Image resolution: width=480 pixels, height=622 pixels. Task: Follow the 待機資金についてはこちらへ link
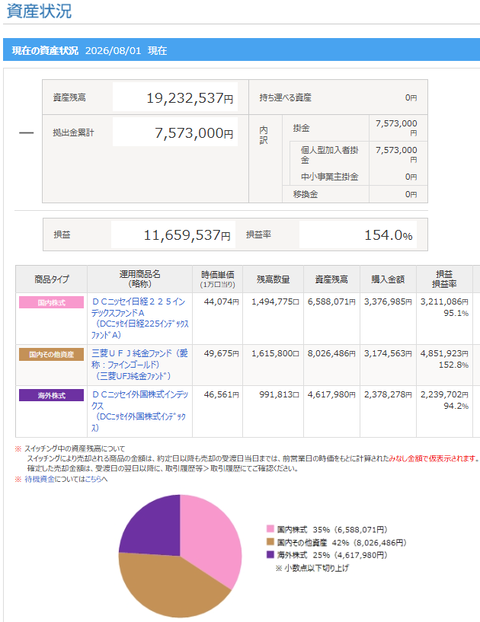tap(66, 479)
